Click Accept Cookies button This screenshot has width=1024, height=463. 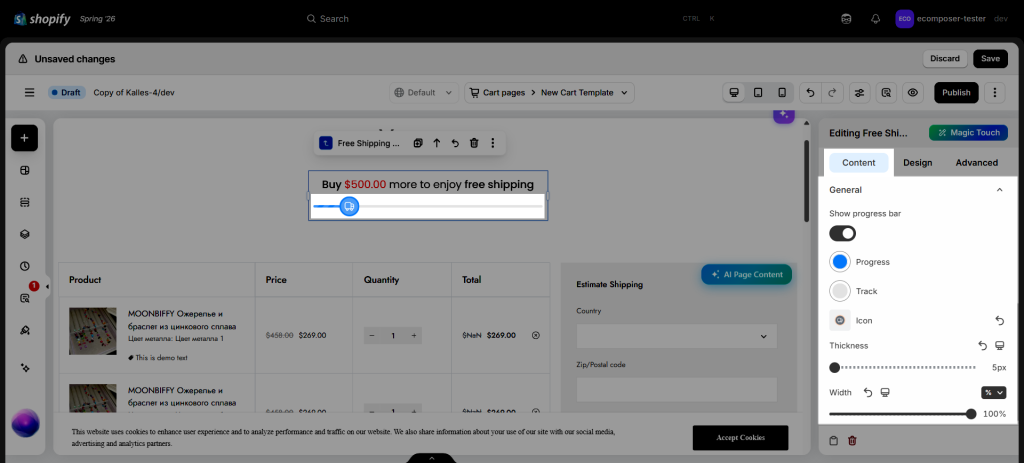point(740,438)
